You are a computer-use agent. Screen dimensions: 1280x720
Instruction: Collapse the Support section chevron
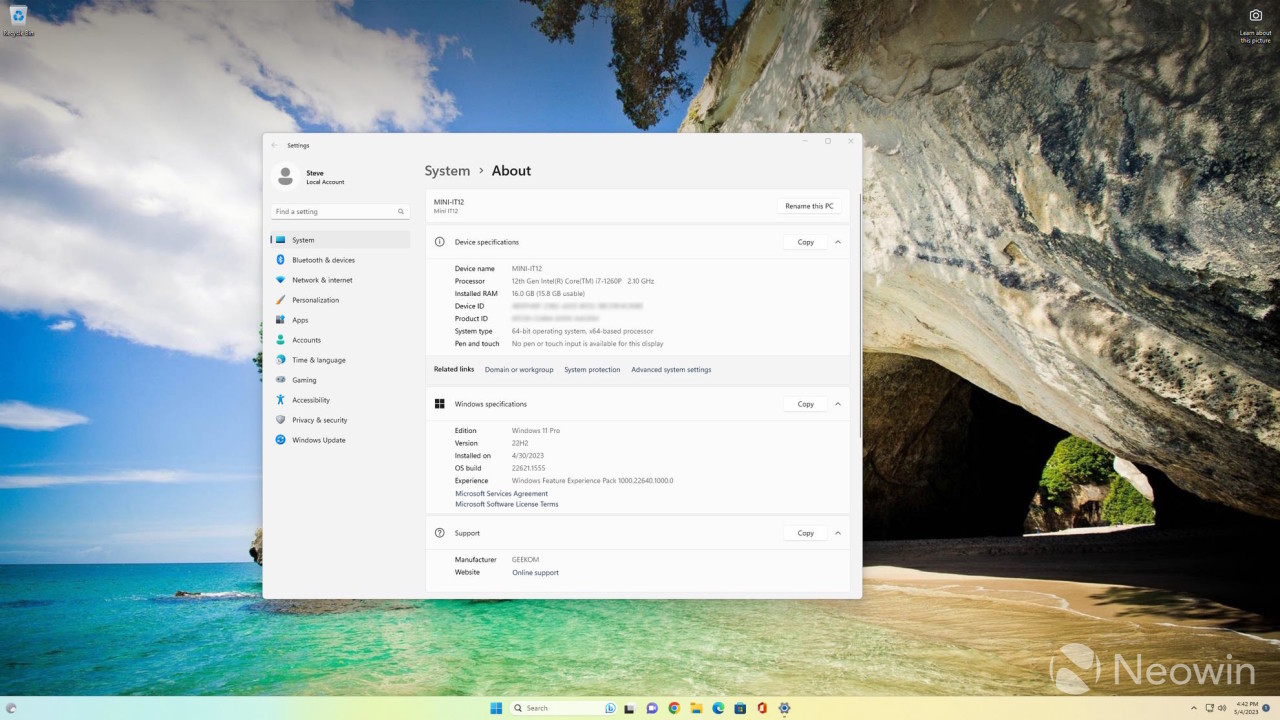(x=838, y=533)
